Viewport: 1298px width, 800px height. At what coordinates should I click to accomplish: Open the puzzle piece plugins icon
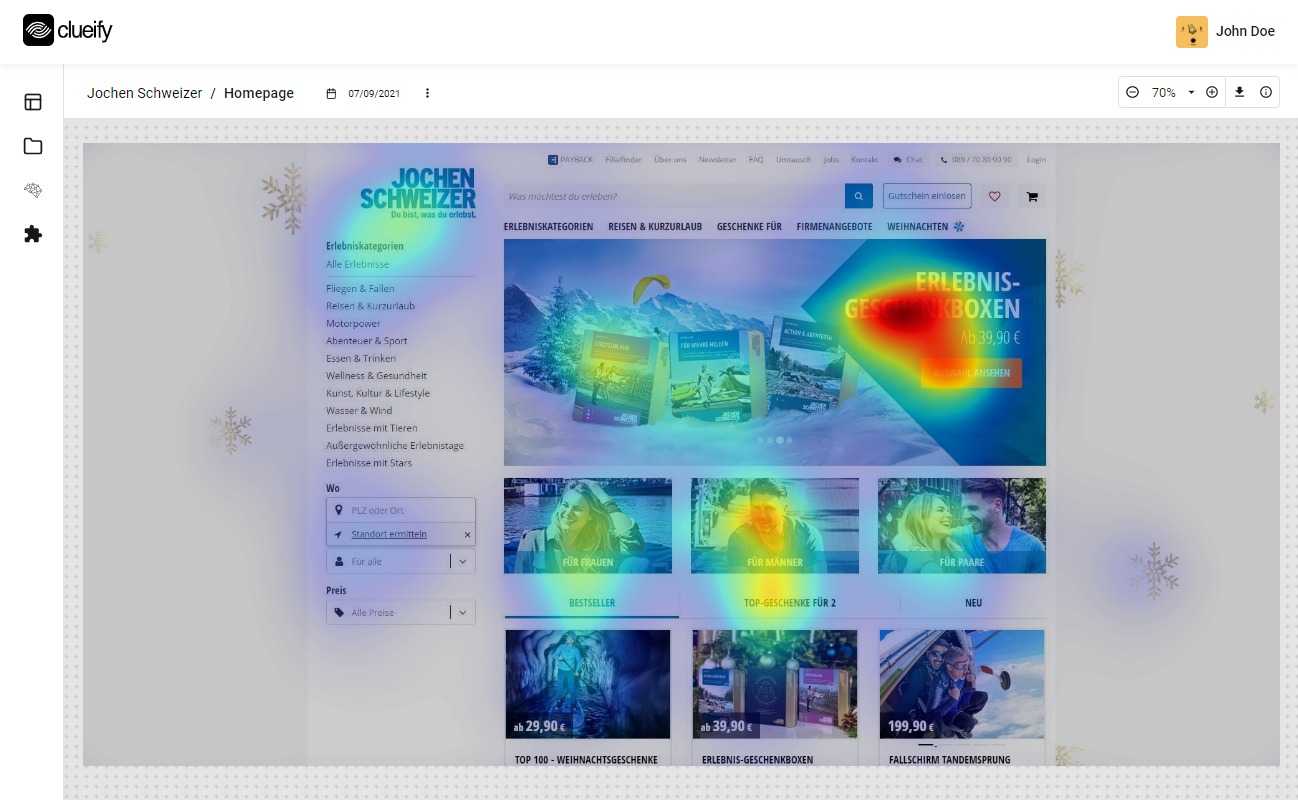tap(33, 234)
